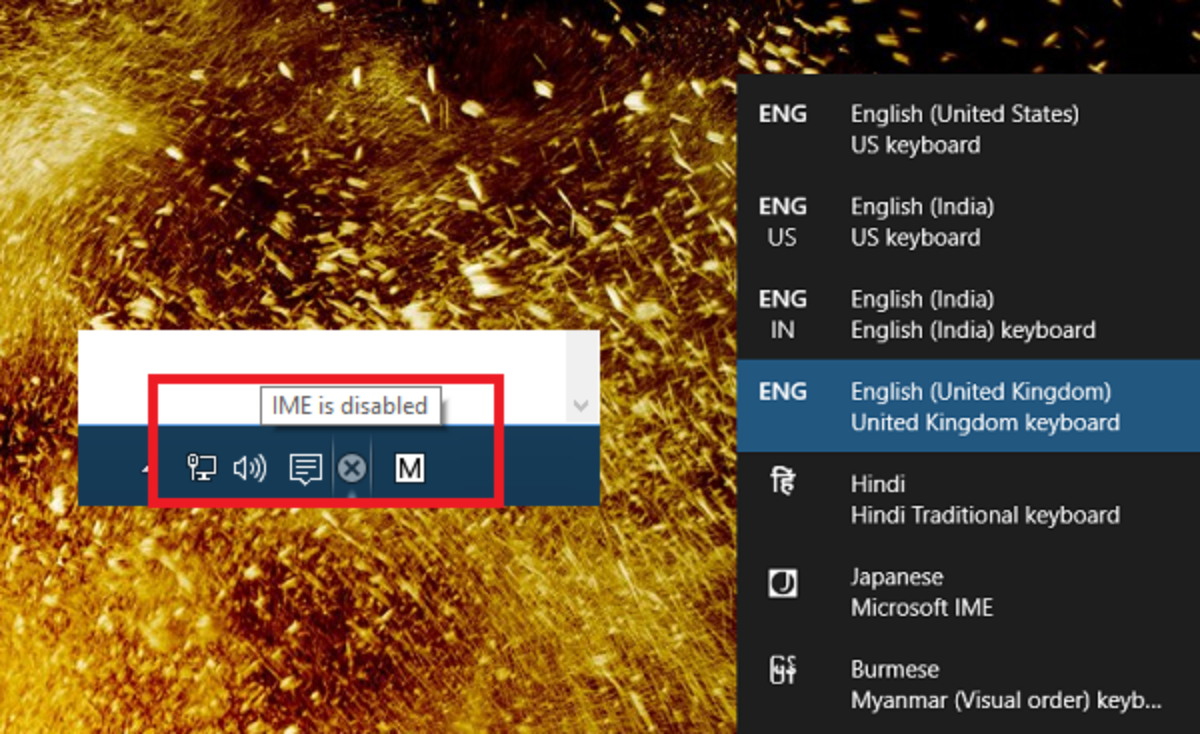The width and height of the screenshot is (1200, 734).
Task: Expand the chevron above the language list
Action: (580, 405)
